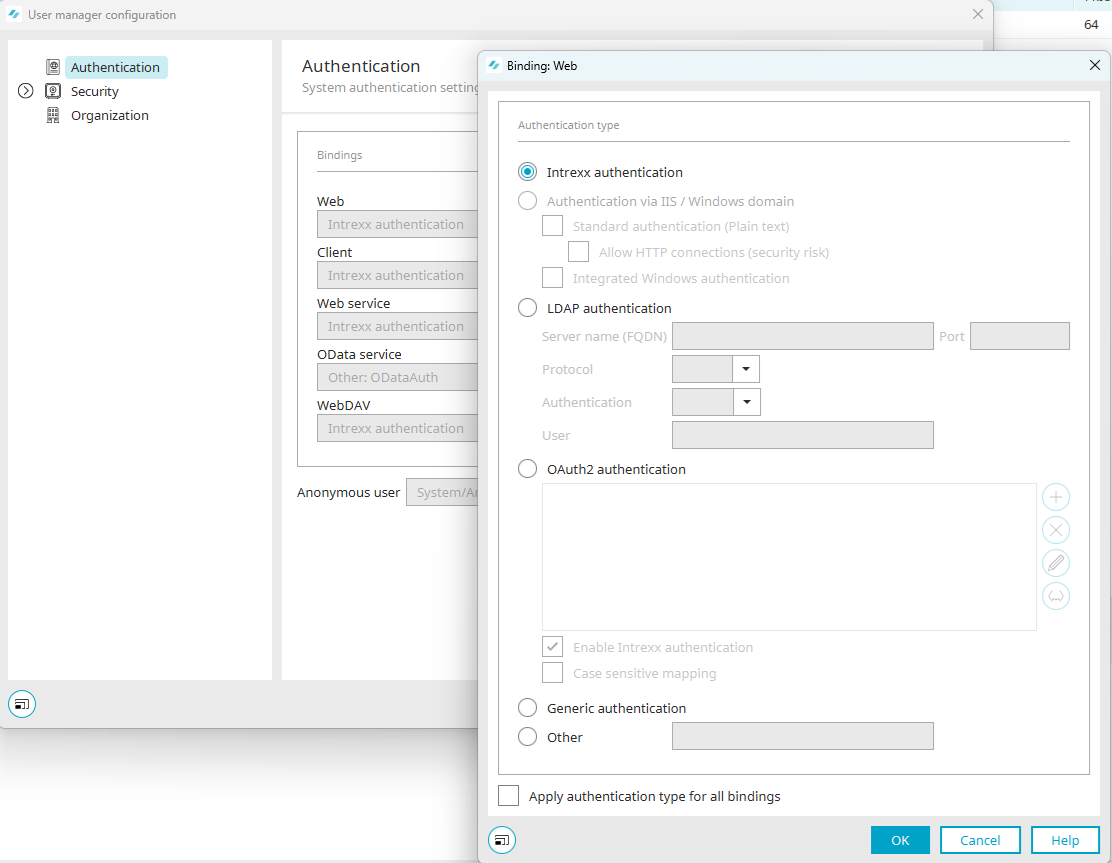This screenshot has height=863, width=1112.
Task: Click the LDAP Port field
Action: 1020,336
